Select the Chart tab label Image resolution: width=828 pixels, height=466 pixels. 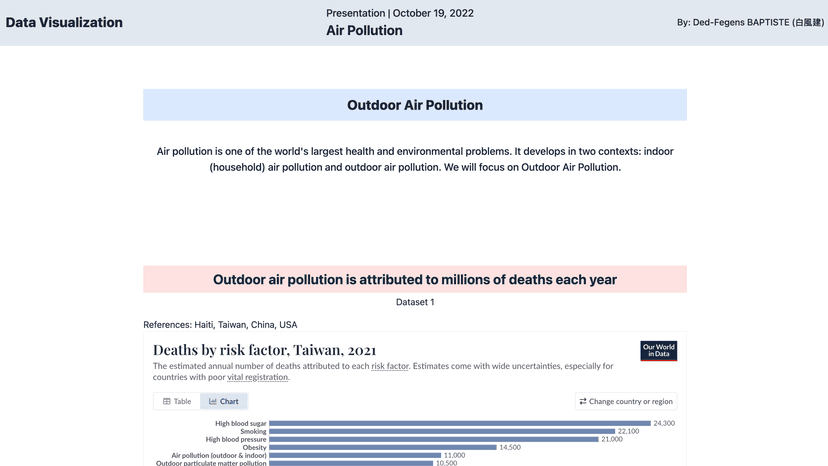229,402
